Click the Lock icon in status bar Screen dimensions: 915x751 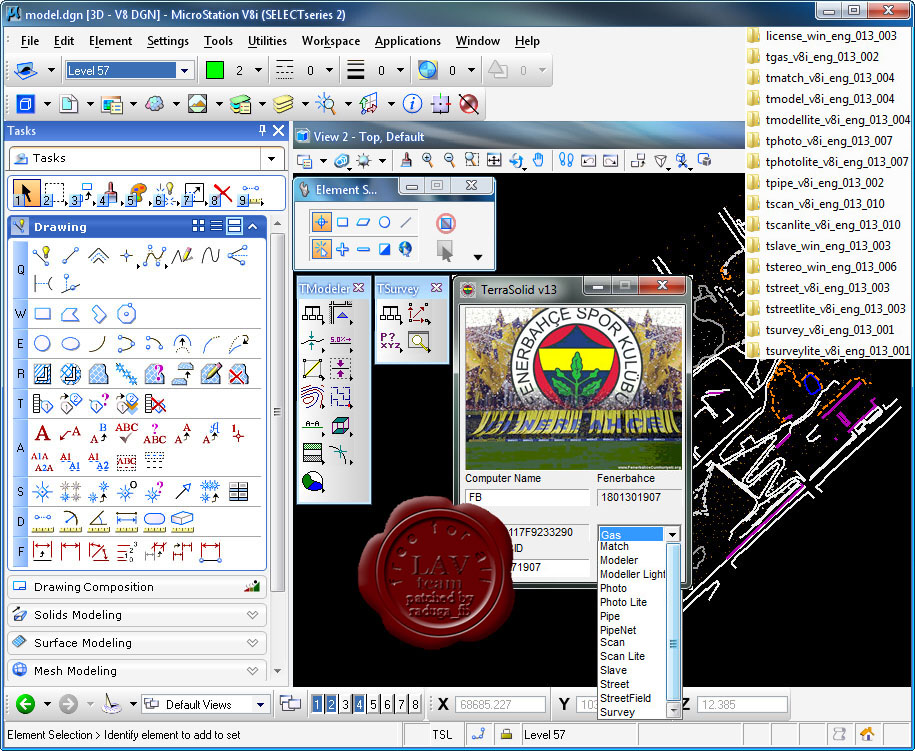[x=506, y=734]
